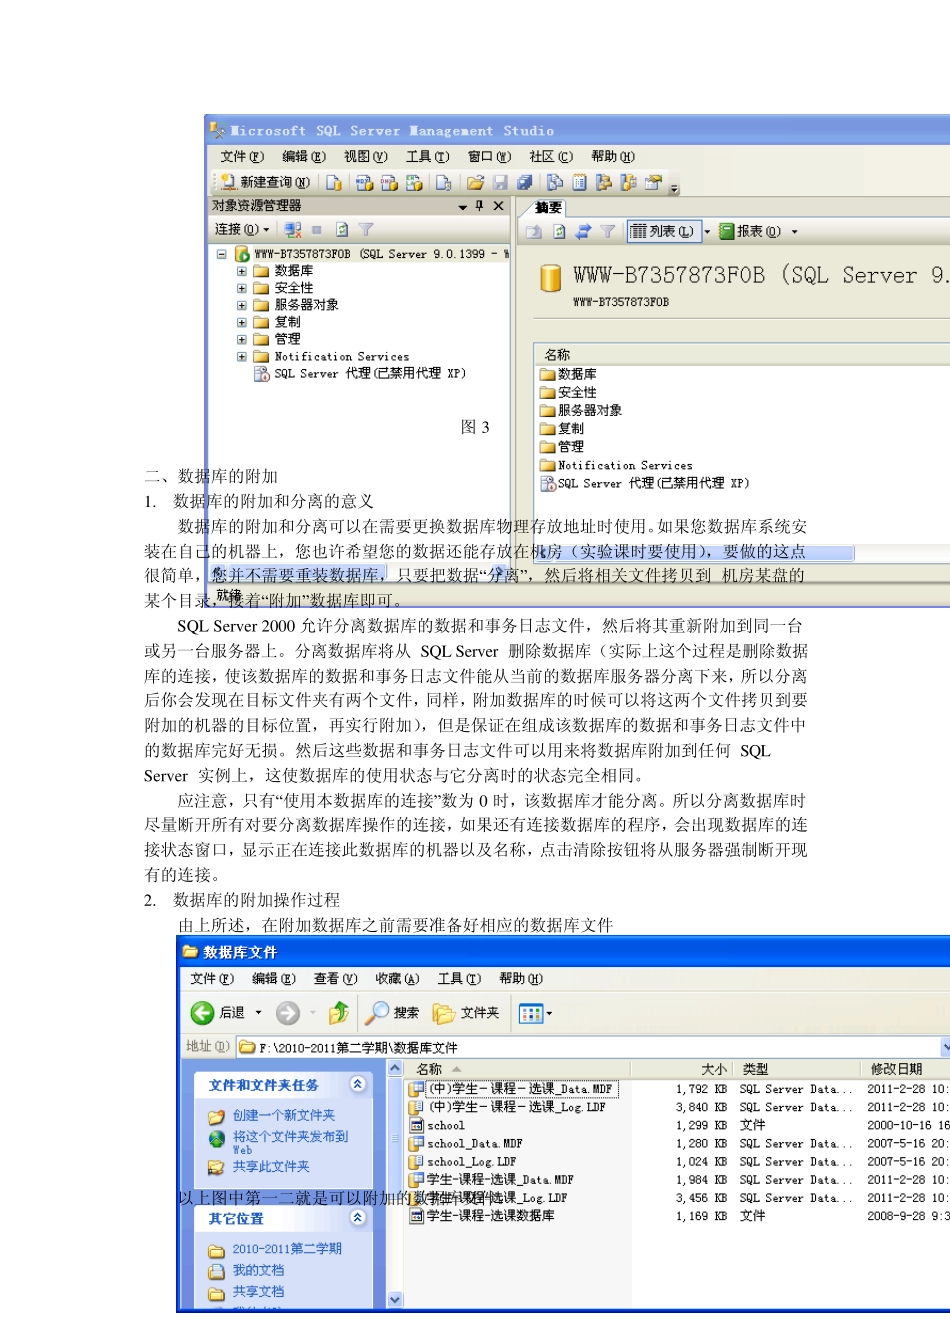Click the green 后退 Back arrow in Explorer

tap(202, 1013)
